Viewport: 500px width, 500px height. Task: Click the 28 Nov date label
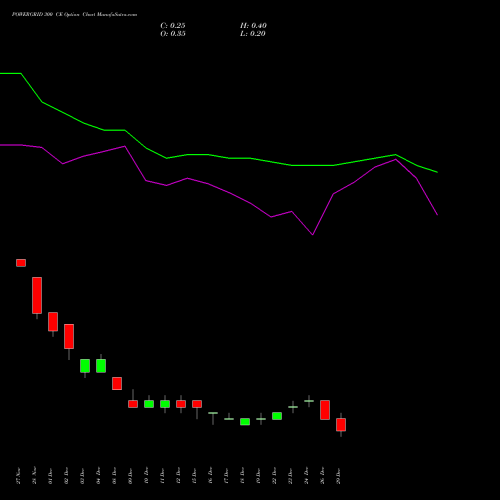click(x=35, y=476)
